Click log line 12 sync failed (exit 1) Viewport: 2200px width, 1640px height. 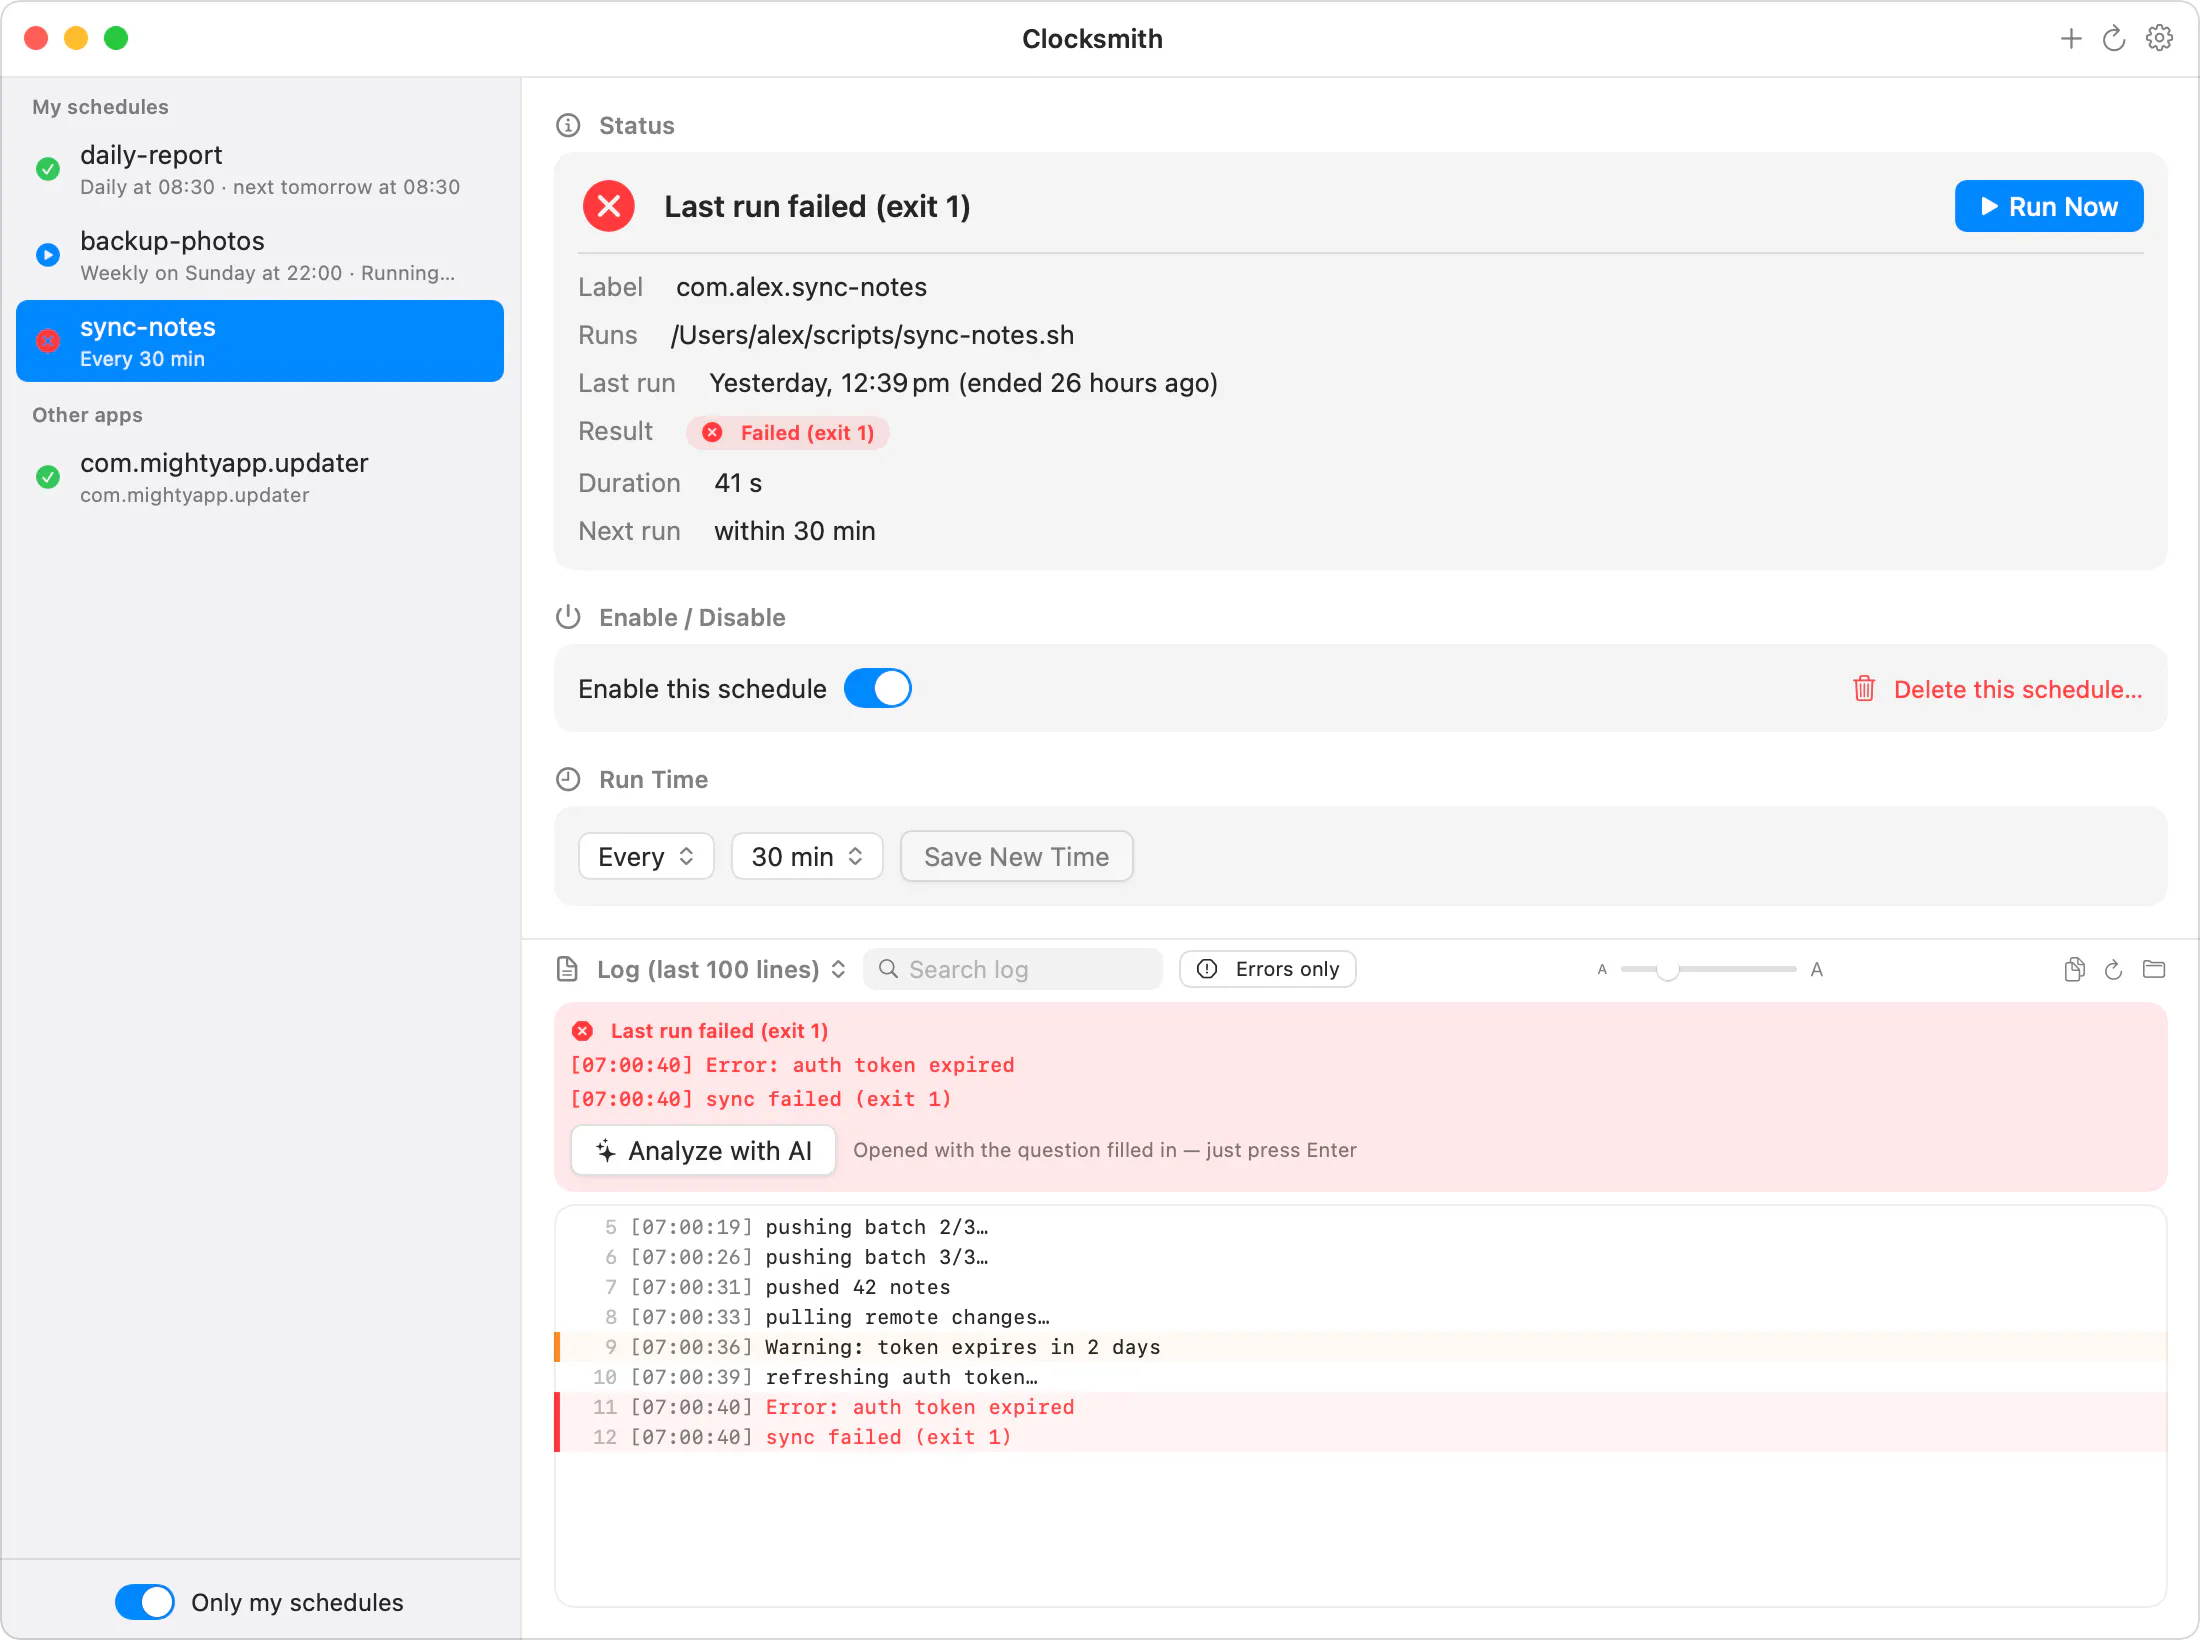[x=1361, y=1437]
